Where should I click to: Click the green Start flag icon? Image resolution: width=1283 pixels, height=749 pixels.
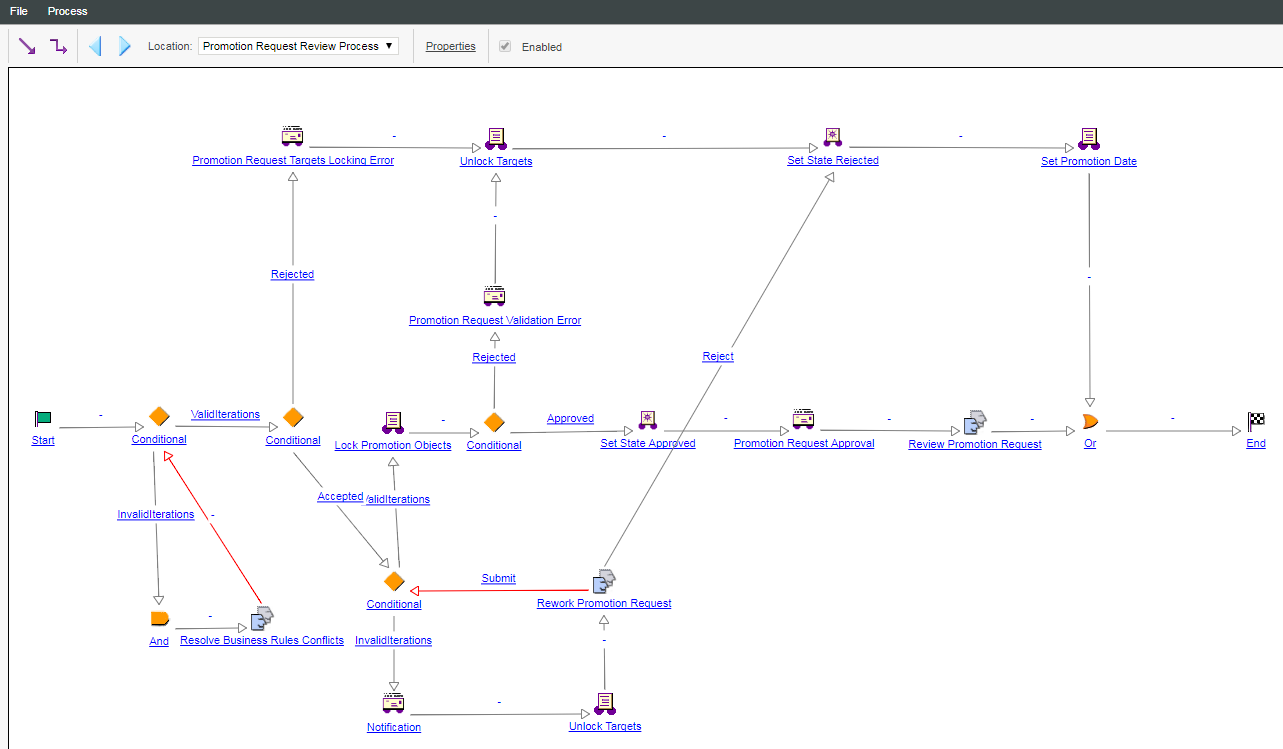coord(42,420)
